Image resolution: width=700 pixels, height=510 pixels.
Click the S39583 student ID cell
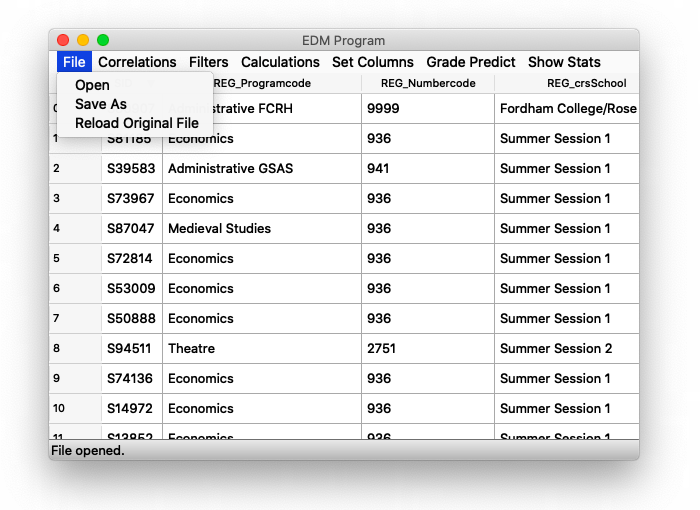click(131, 169)
